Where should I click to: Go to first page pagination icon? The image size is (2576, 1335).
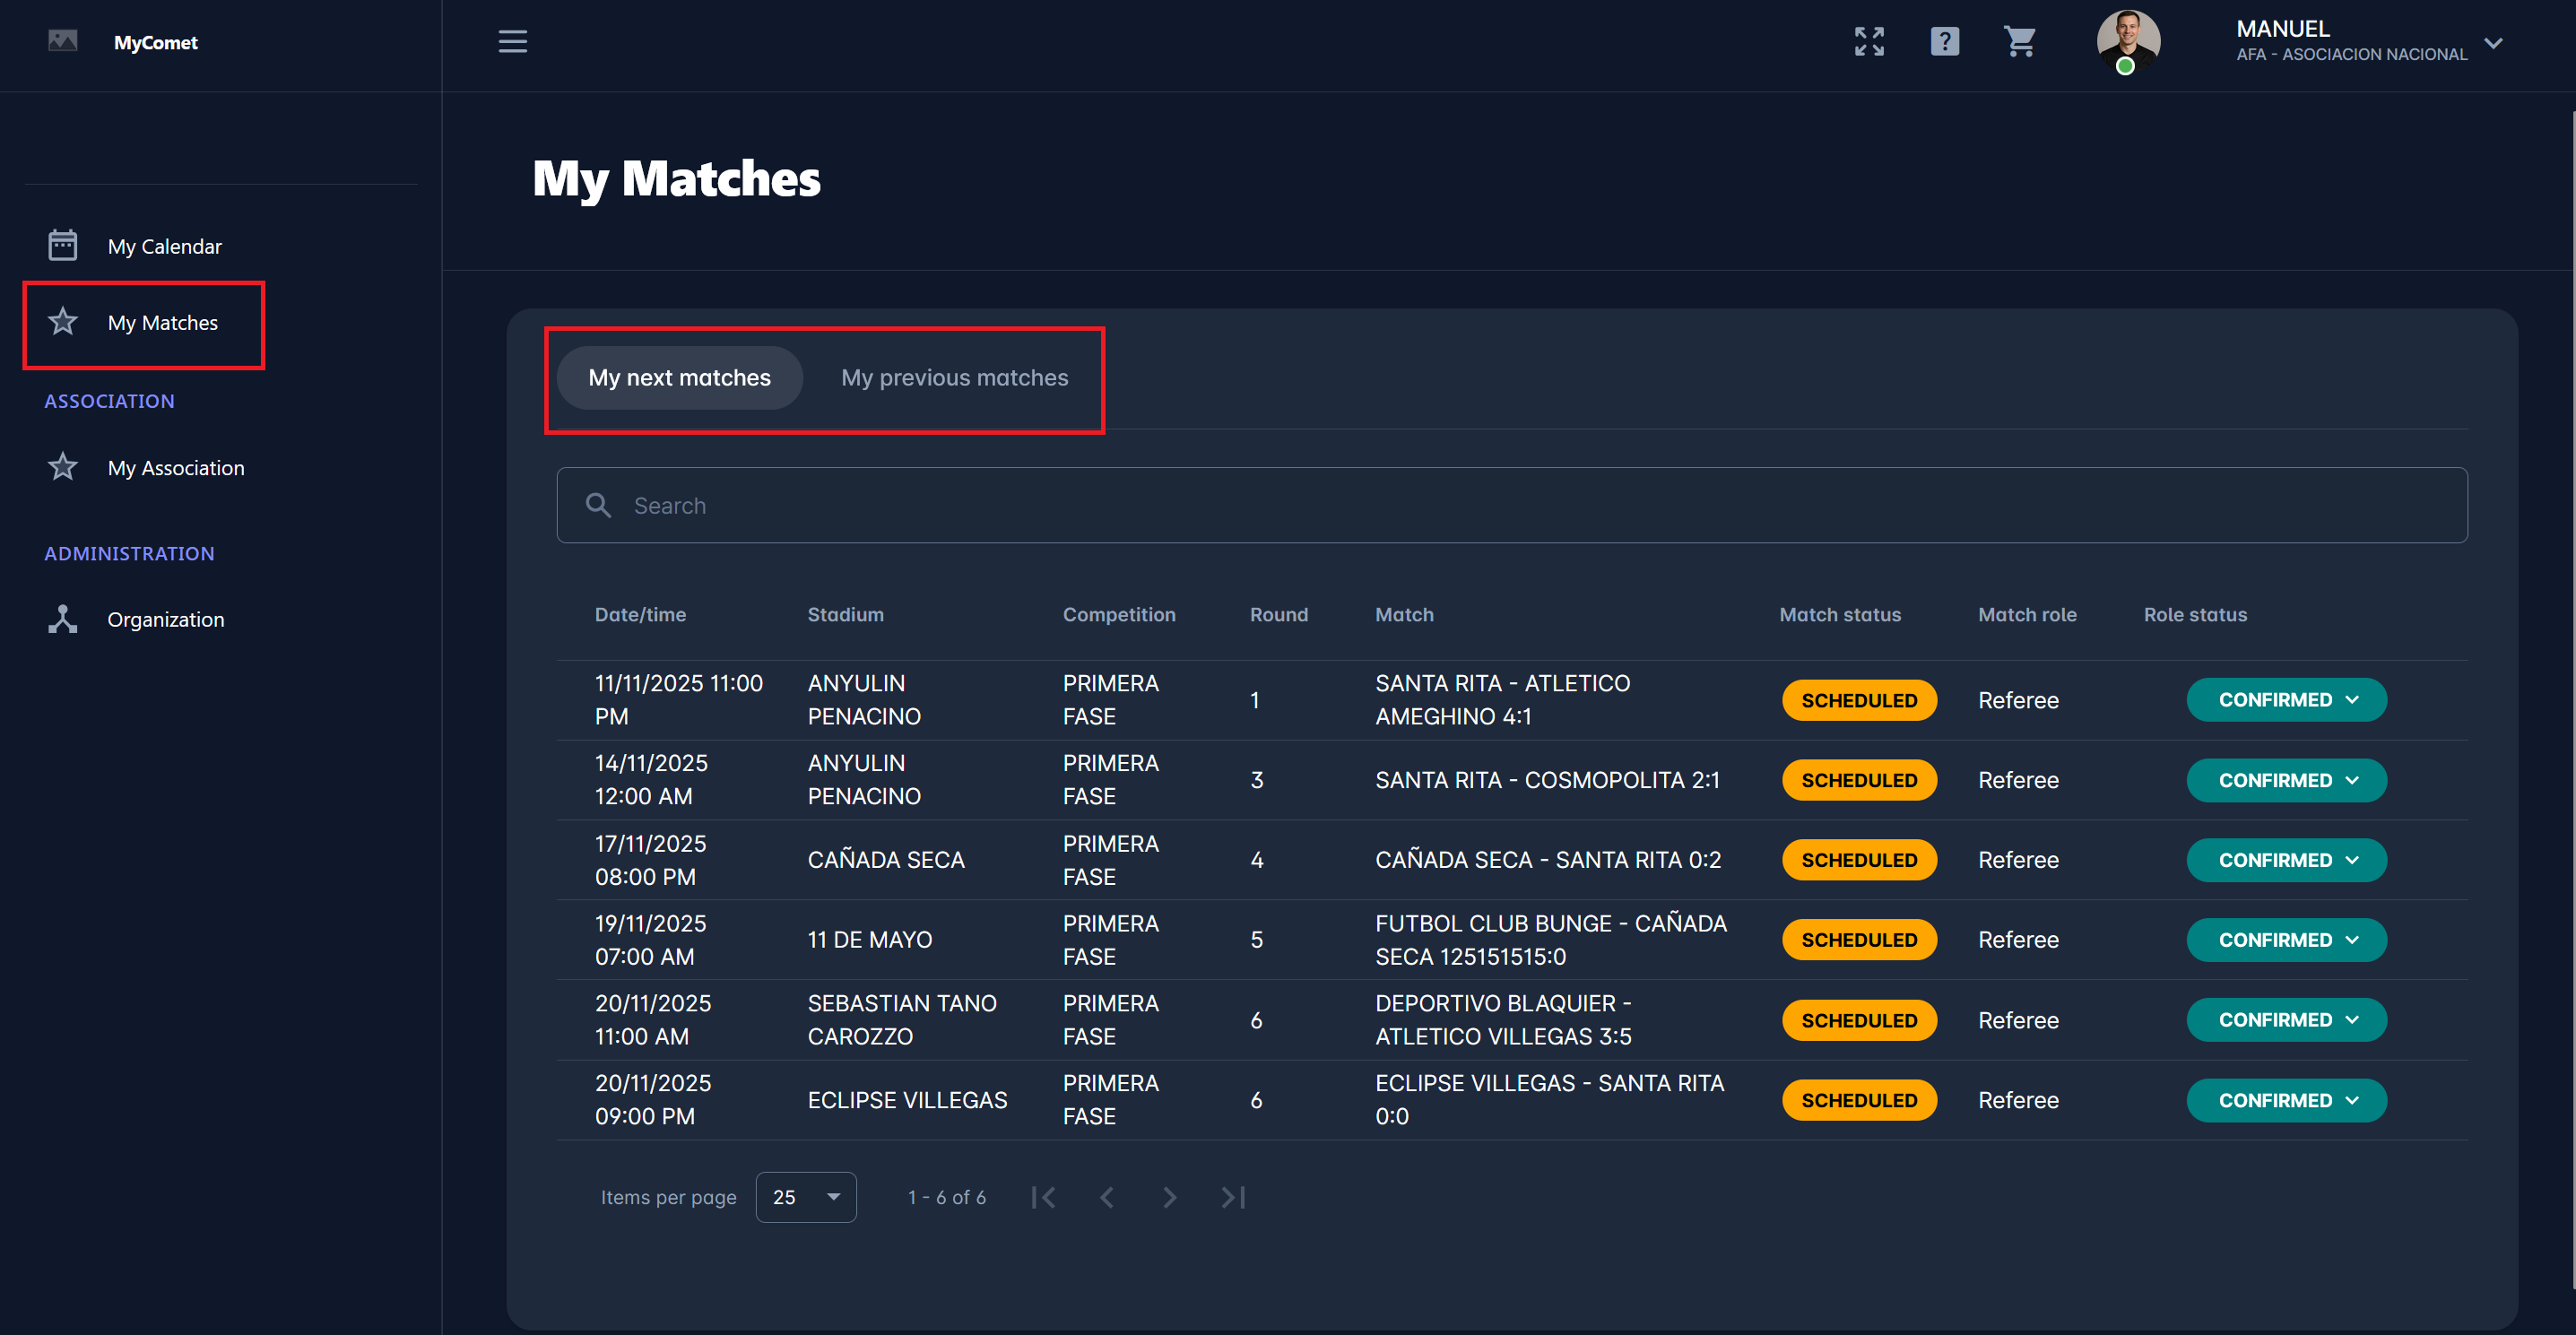point(1043,1197)
